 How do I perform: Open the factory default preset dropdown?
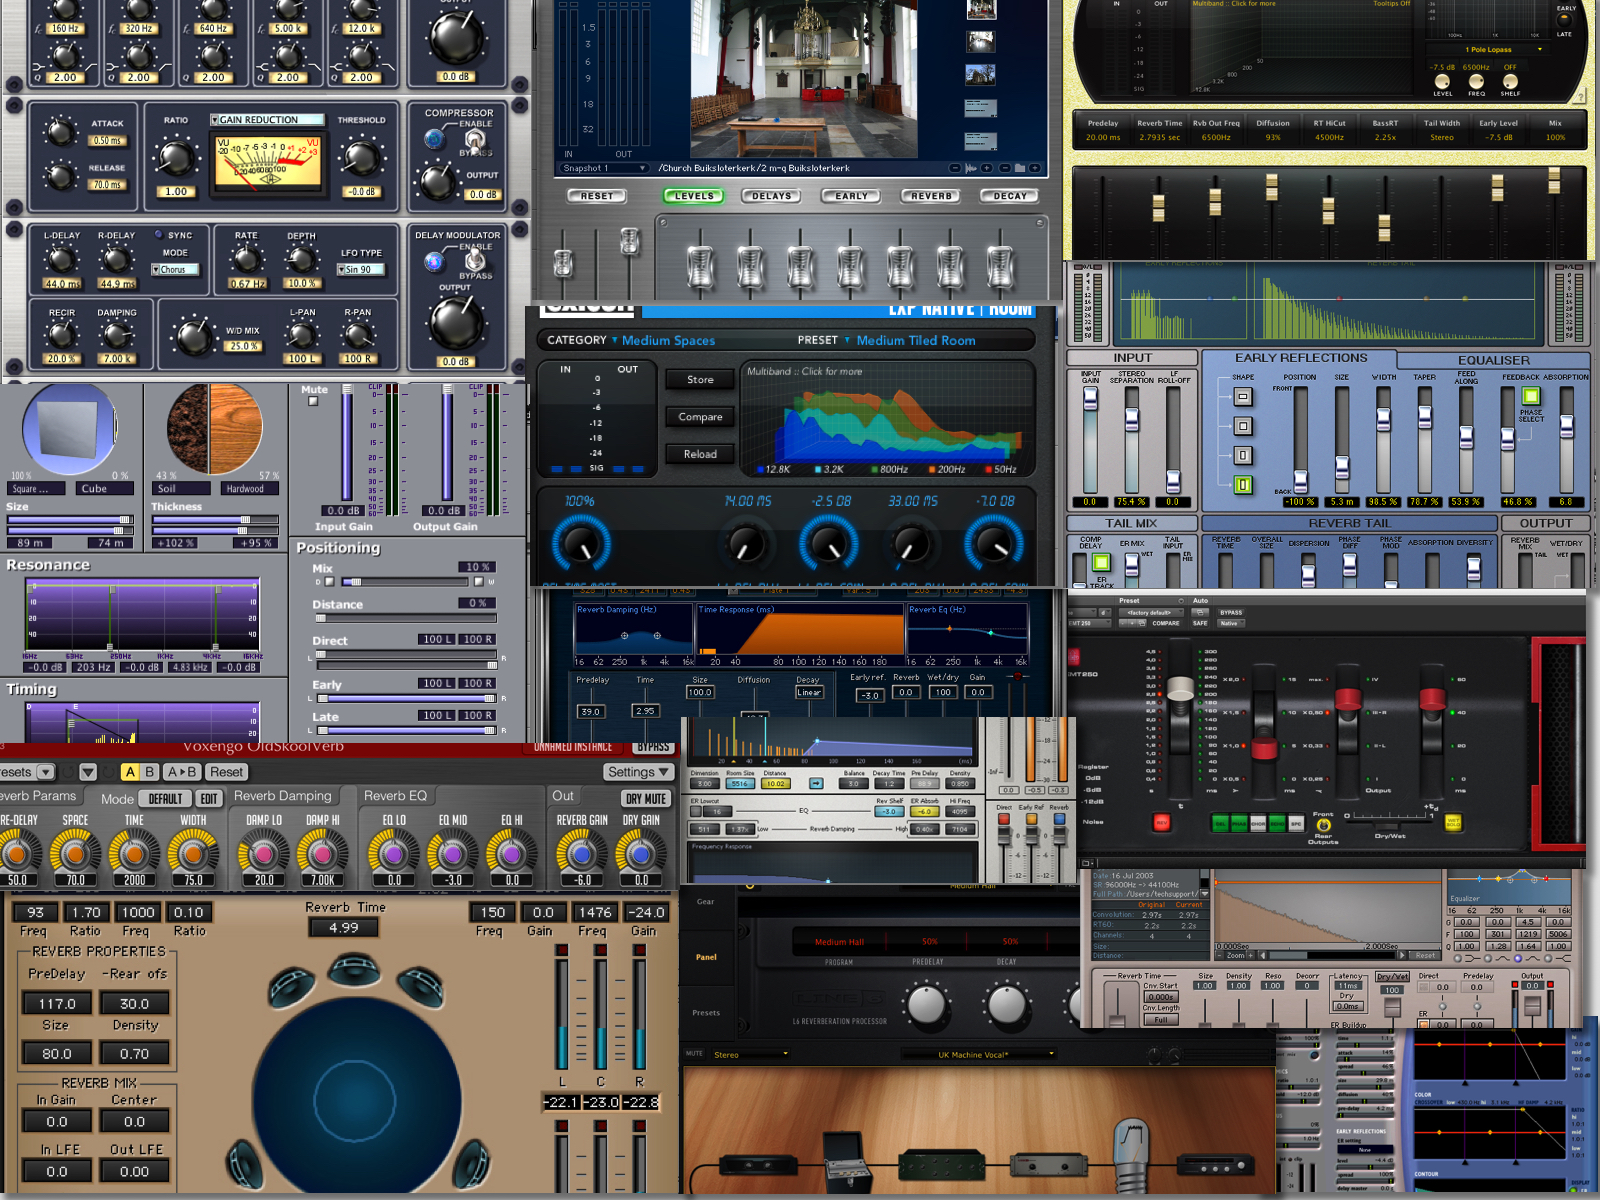point(1151,612)
